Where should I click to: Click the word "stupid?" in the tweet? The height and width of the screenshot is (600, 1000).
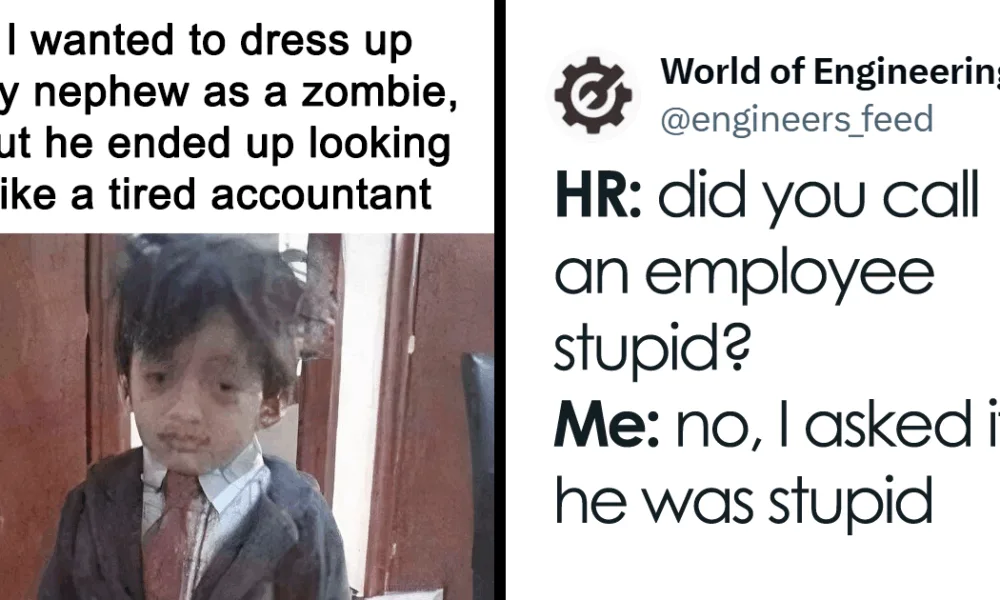pyautogui.click(x=652, y=350)
